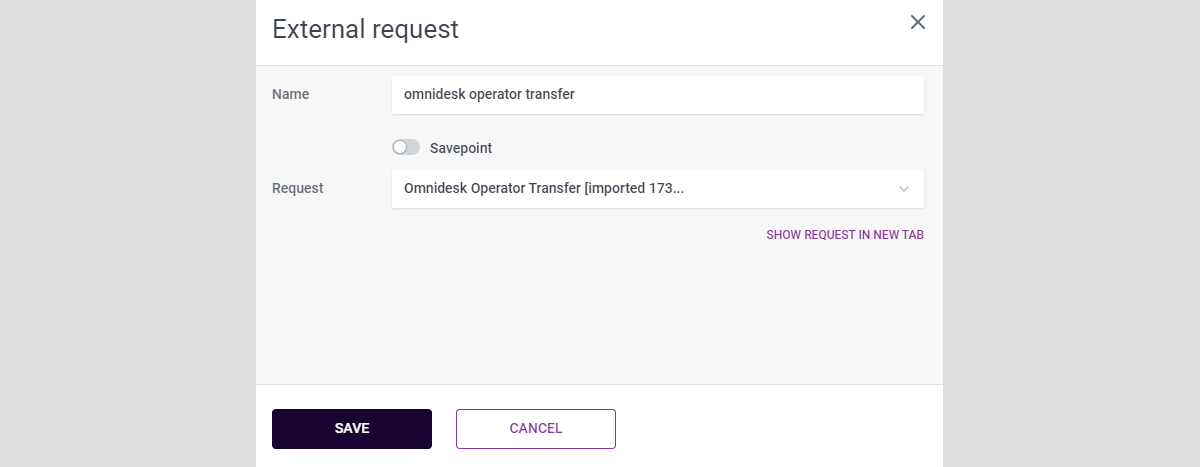Click the gray backdrop left of dialog
The width and height of the screenshot is (1200, 467).
[127, 233]
